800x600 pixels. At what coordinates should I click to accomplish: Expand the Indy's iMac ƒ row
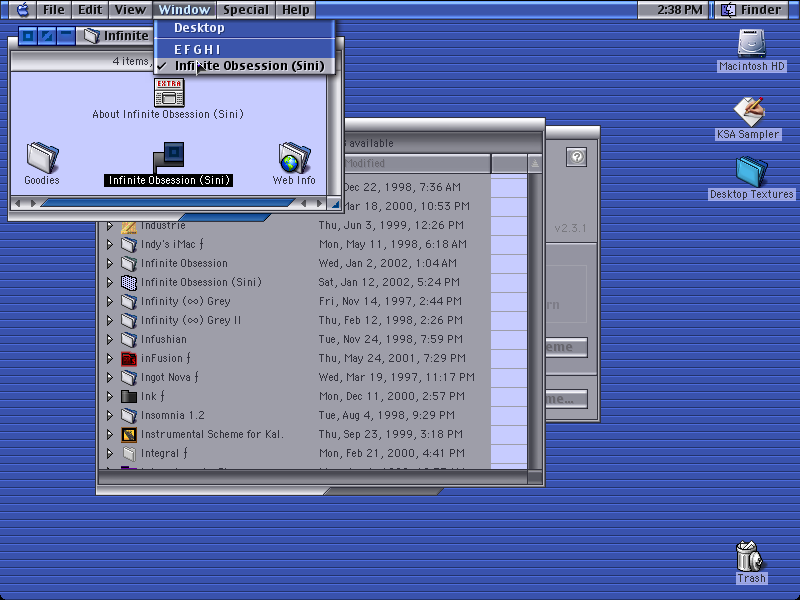pos(110,244)
